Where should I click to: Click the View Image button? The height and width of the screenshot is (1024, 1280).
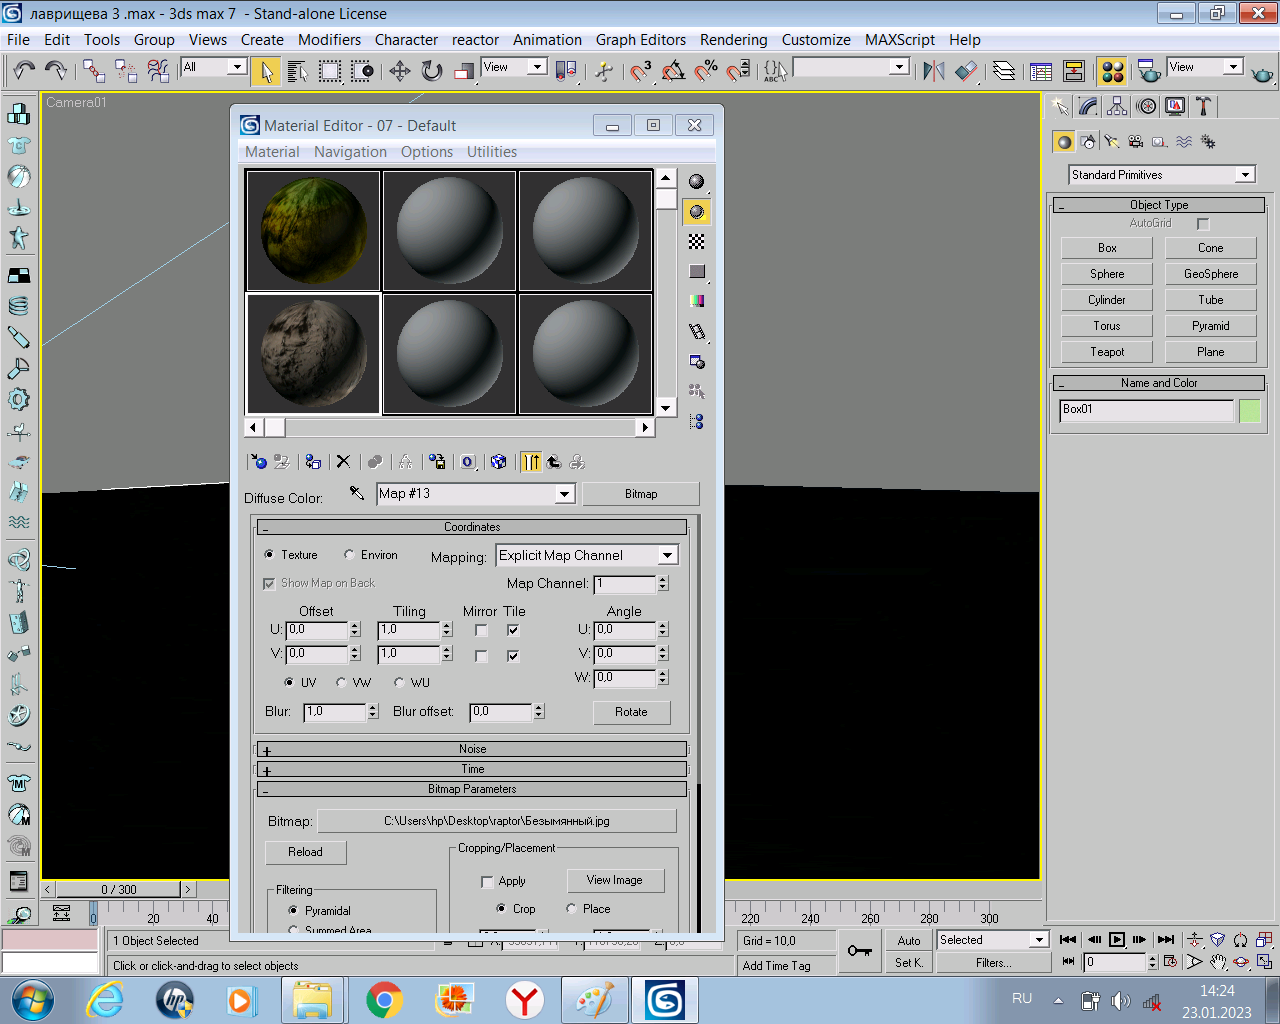pos(615,880)
